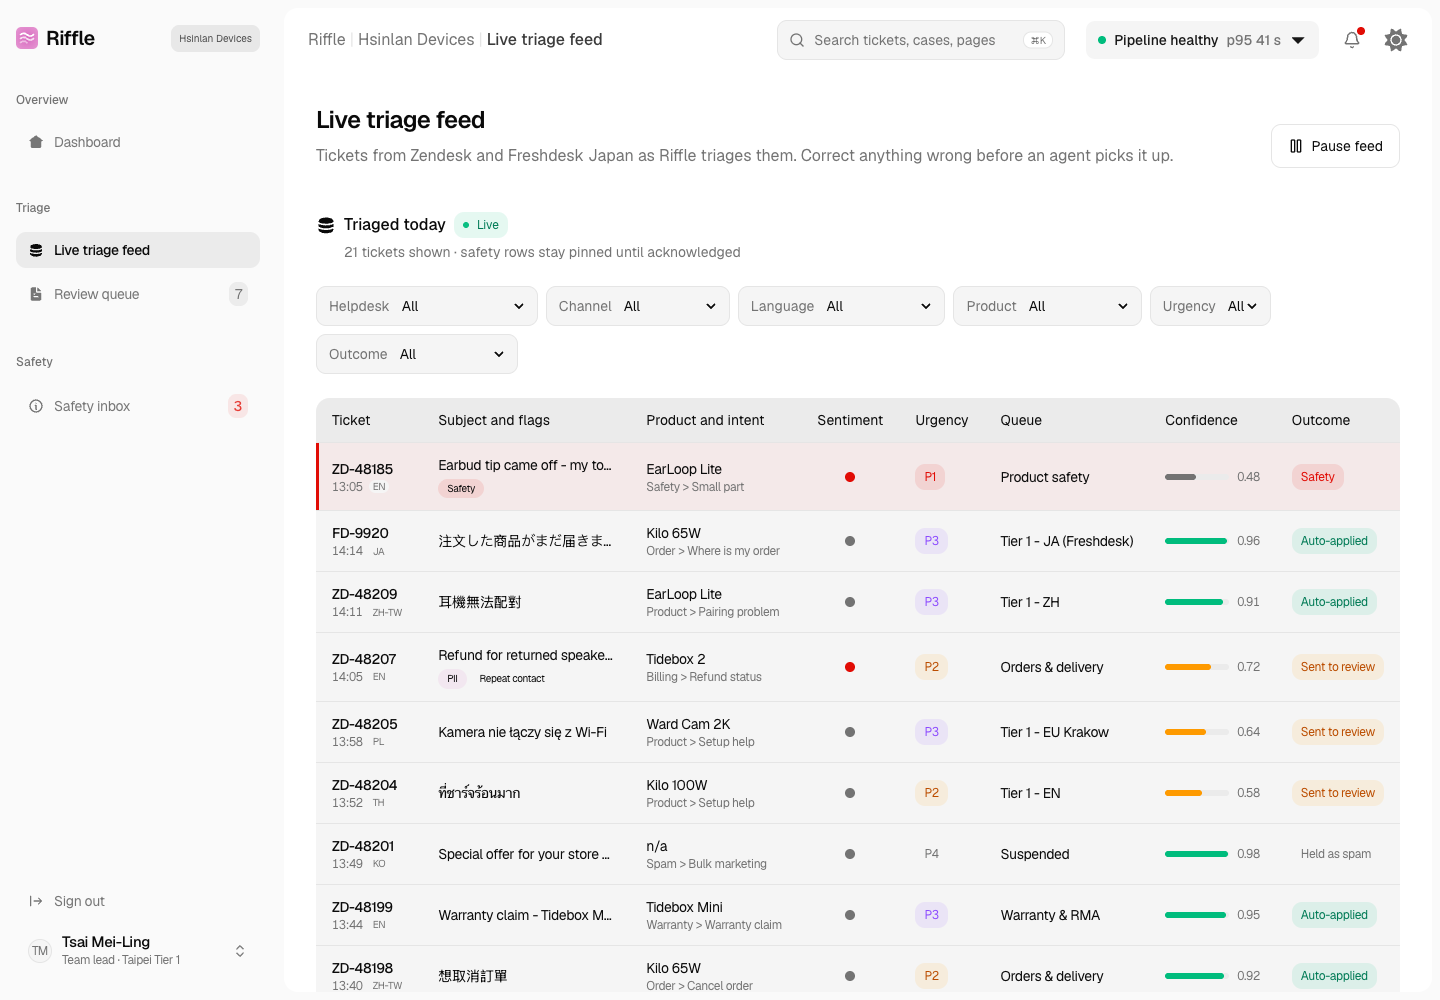Pause the live feed

point(1335,146)
